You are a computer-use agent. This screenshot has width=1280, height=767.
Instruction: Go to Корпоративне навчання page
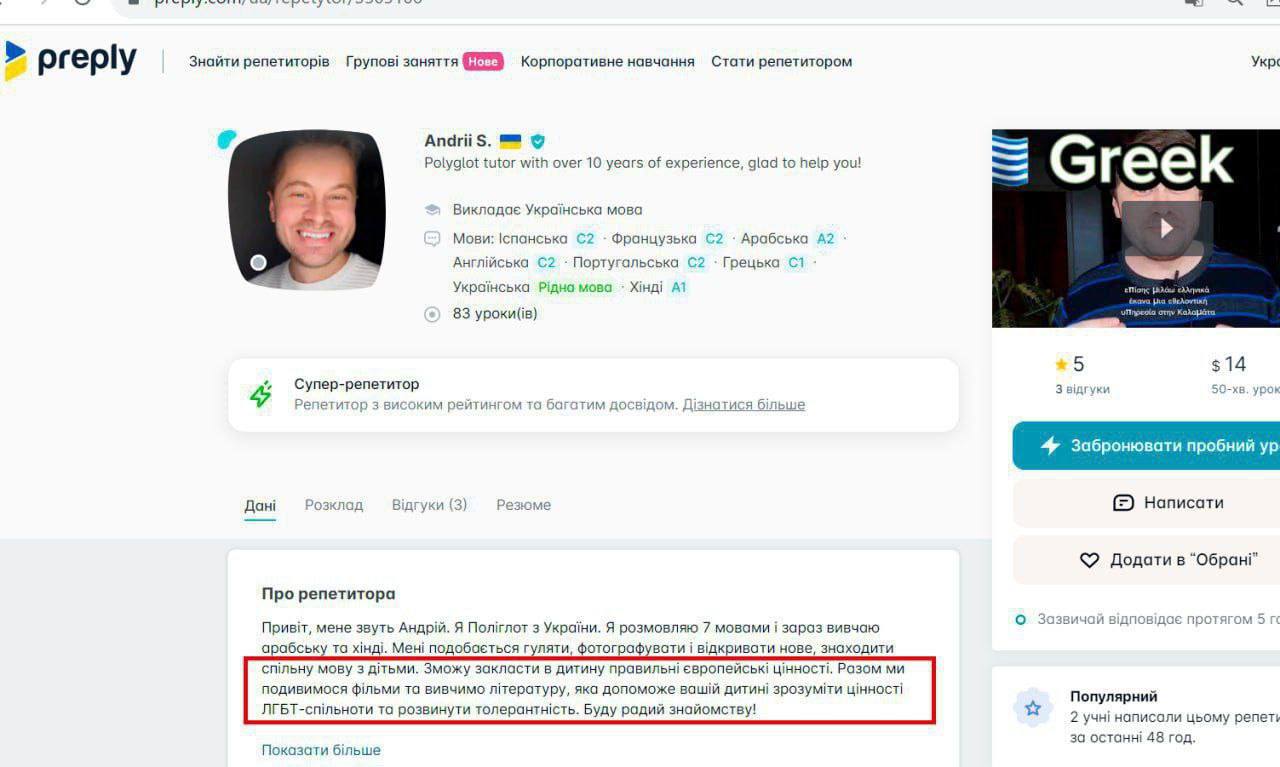(607, 61)
